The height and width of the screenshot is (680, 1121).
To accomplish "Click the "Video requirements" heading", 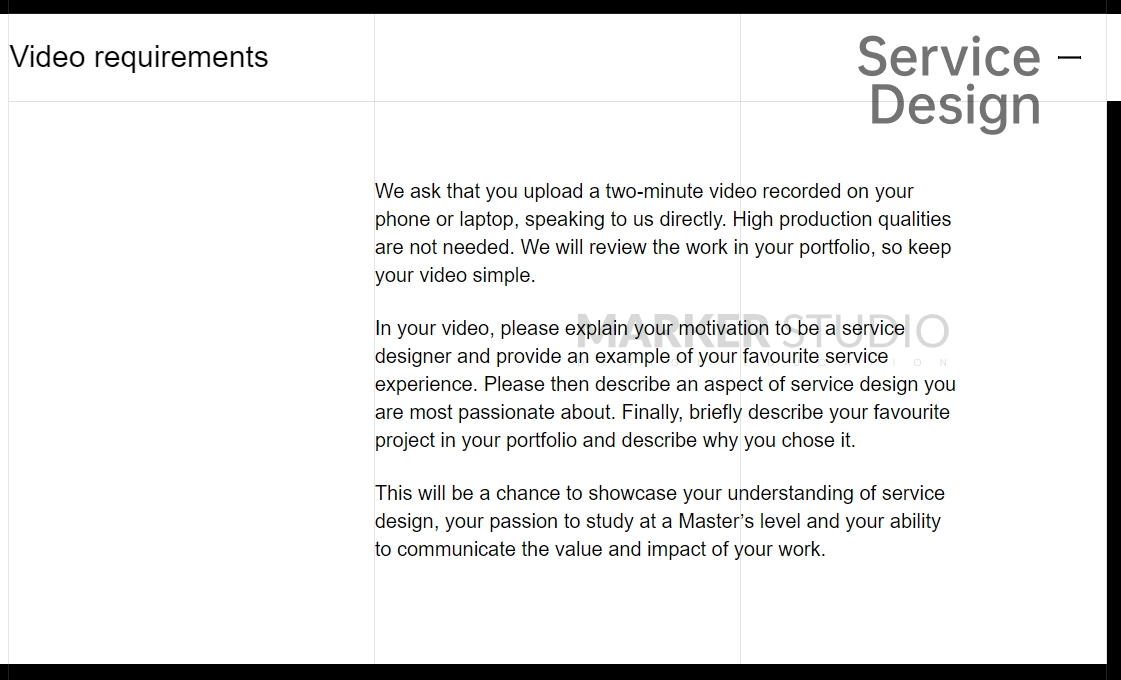I will (x=139, y=57).
